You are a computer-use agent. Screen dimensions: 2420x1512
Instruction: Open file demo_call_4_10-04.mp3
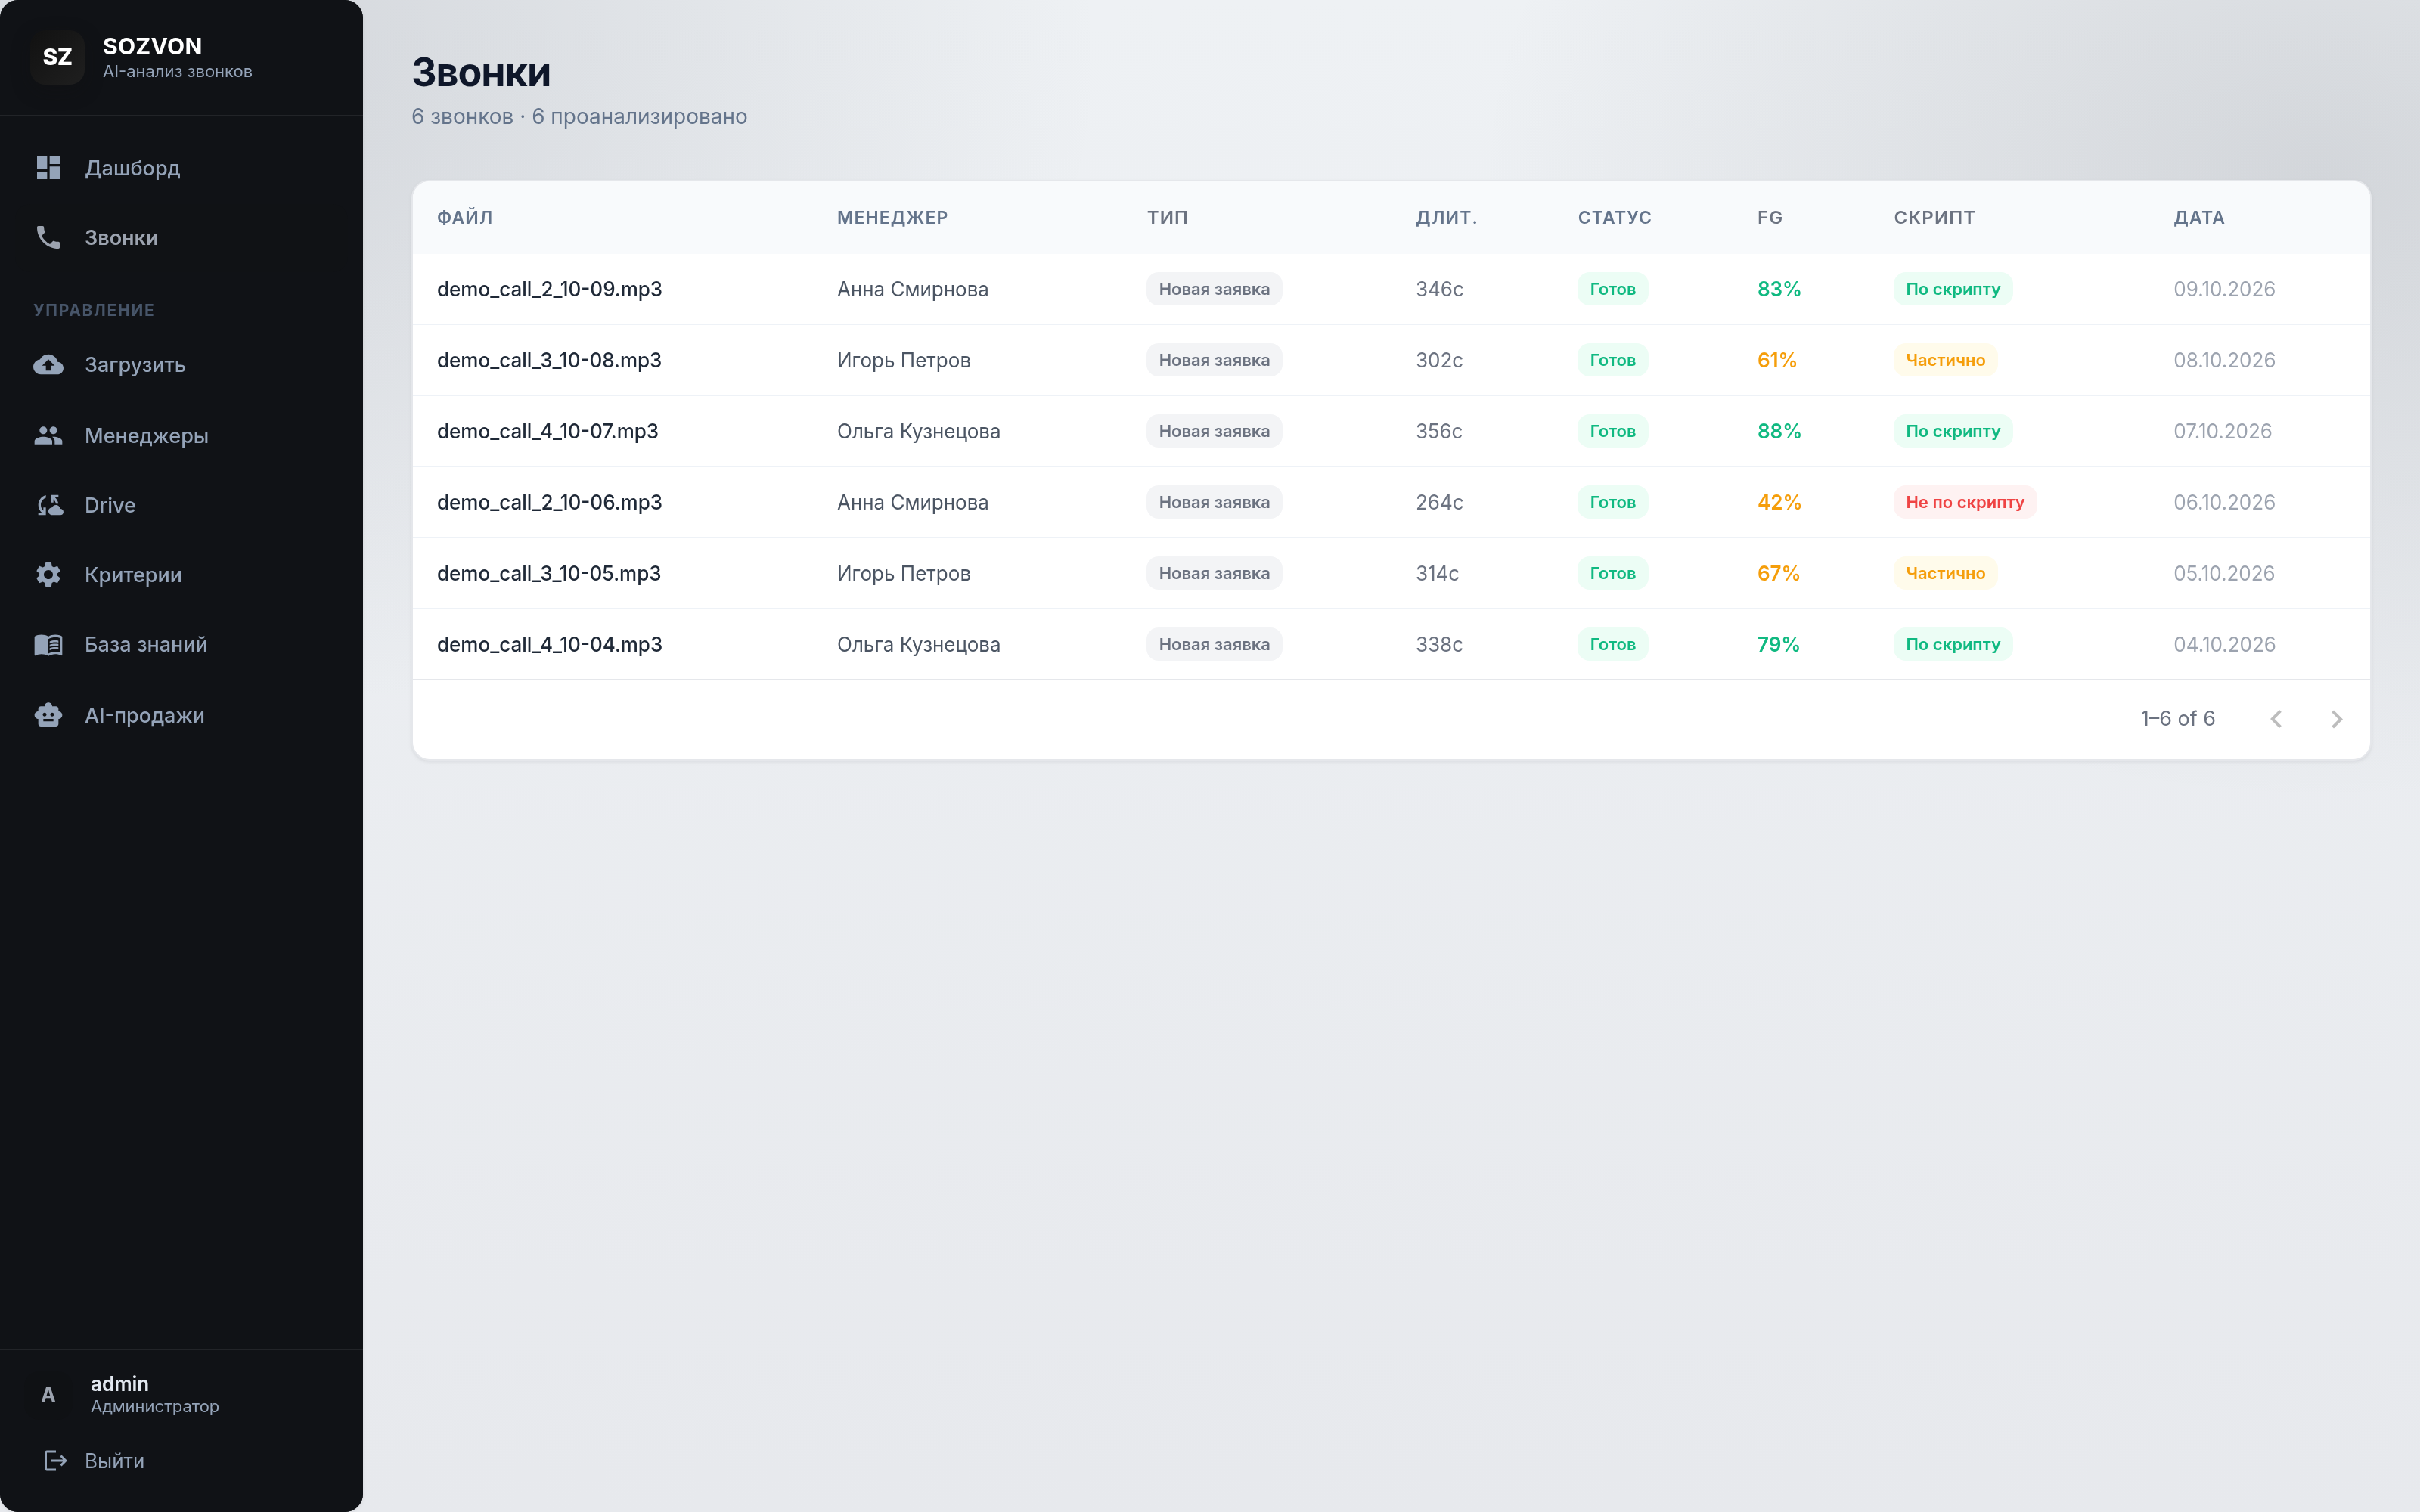[549, 644]
